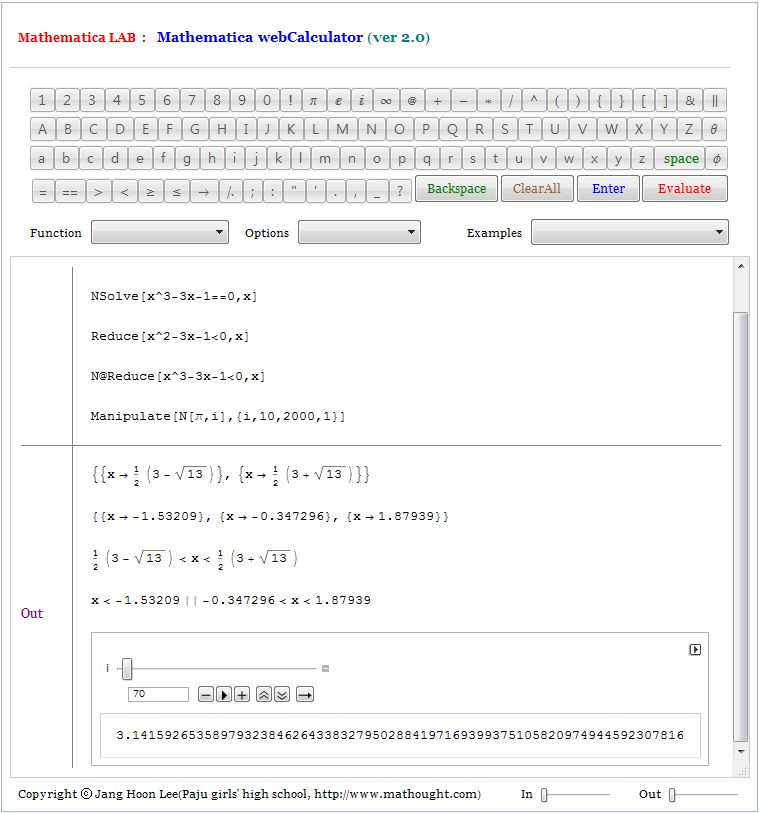Image resolution: width=759 pixels, height=813 pixels.
Task: Click the left curly brace key
Action: coord(599,101)
